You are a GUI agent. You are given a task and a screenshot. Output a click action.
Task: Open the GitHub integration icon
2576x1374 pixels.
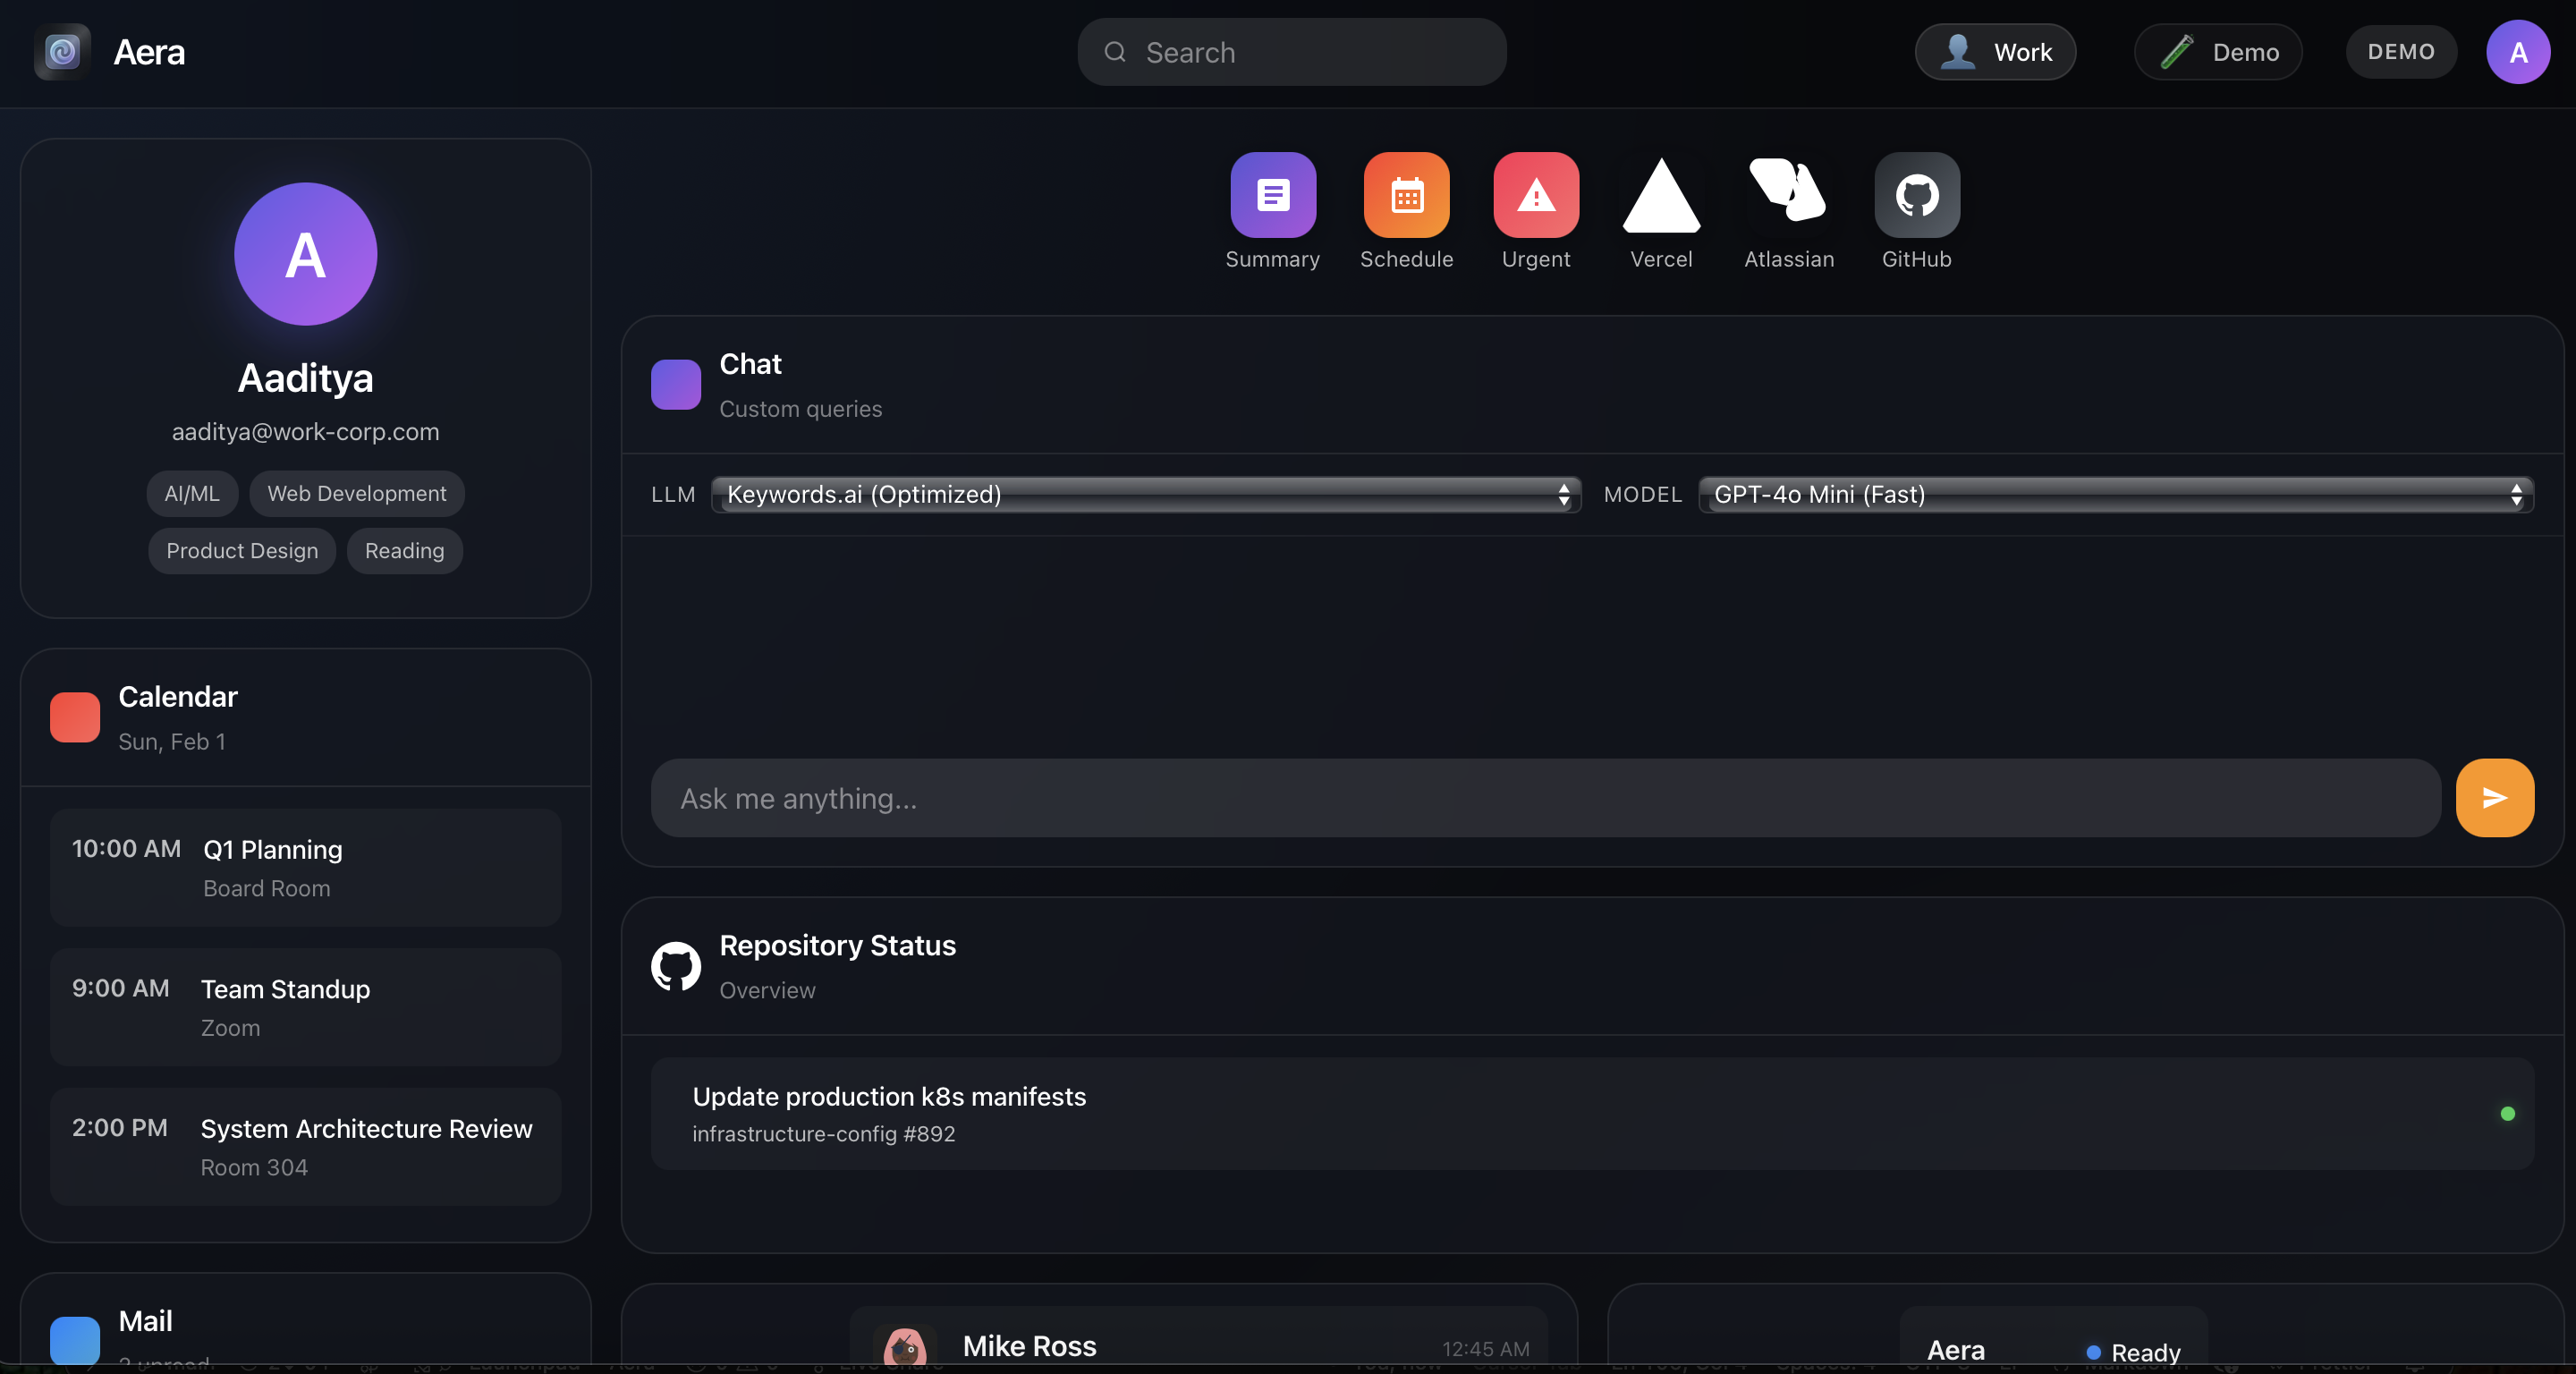click(x=1916, y=195)
